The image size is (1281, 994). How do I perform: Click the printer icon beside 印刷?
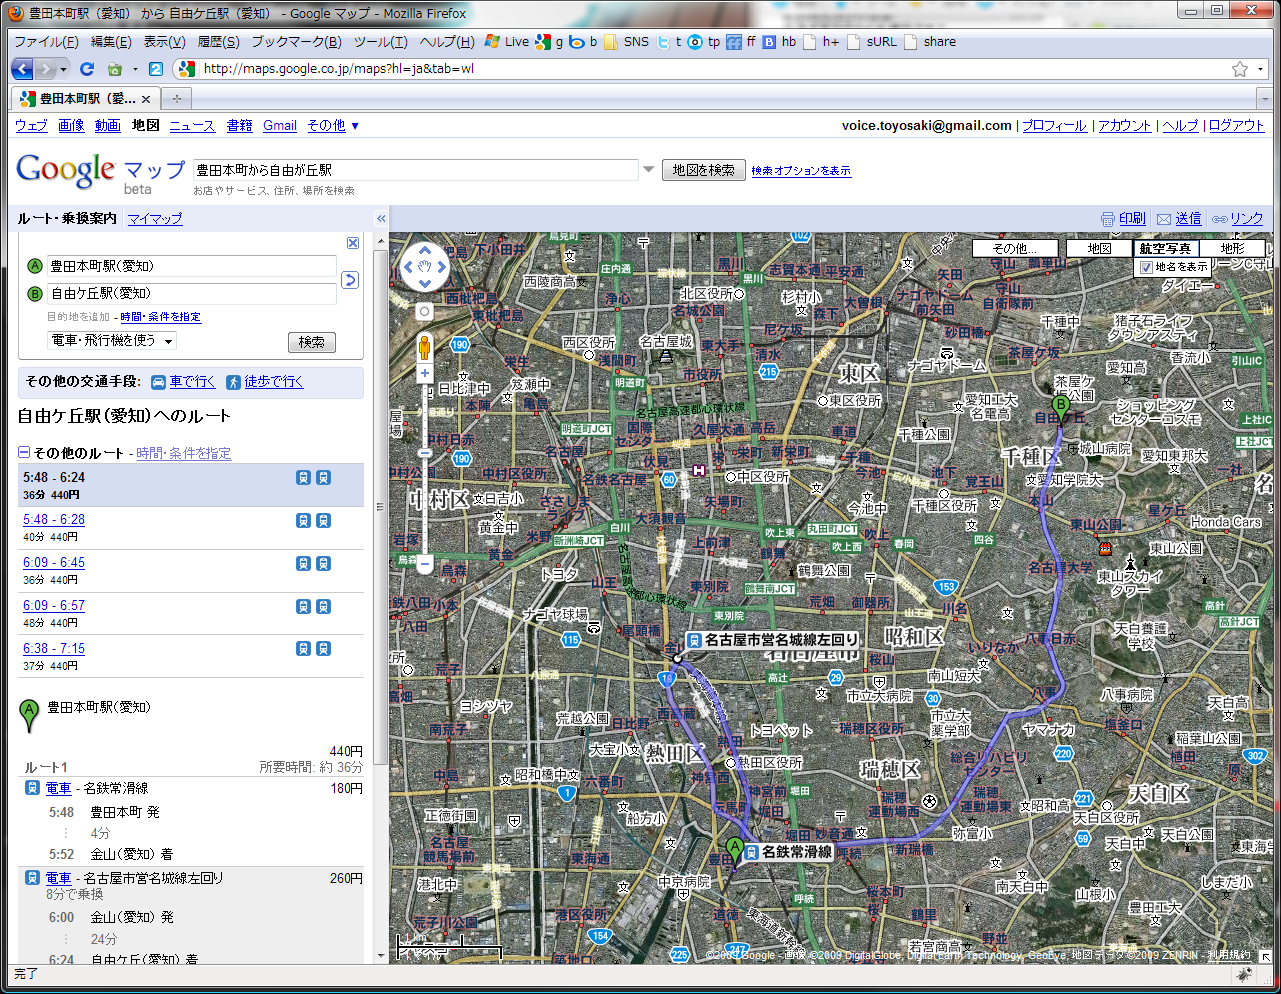pyautogui.click(x=1108, y=219)
